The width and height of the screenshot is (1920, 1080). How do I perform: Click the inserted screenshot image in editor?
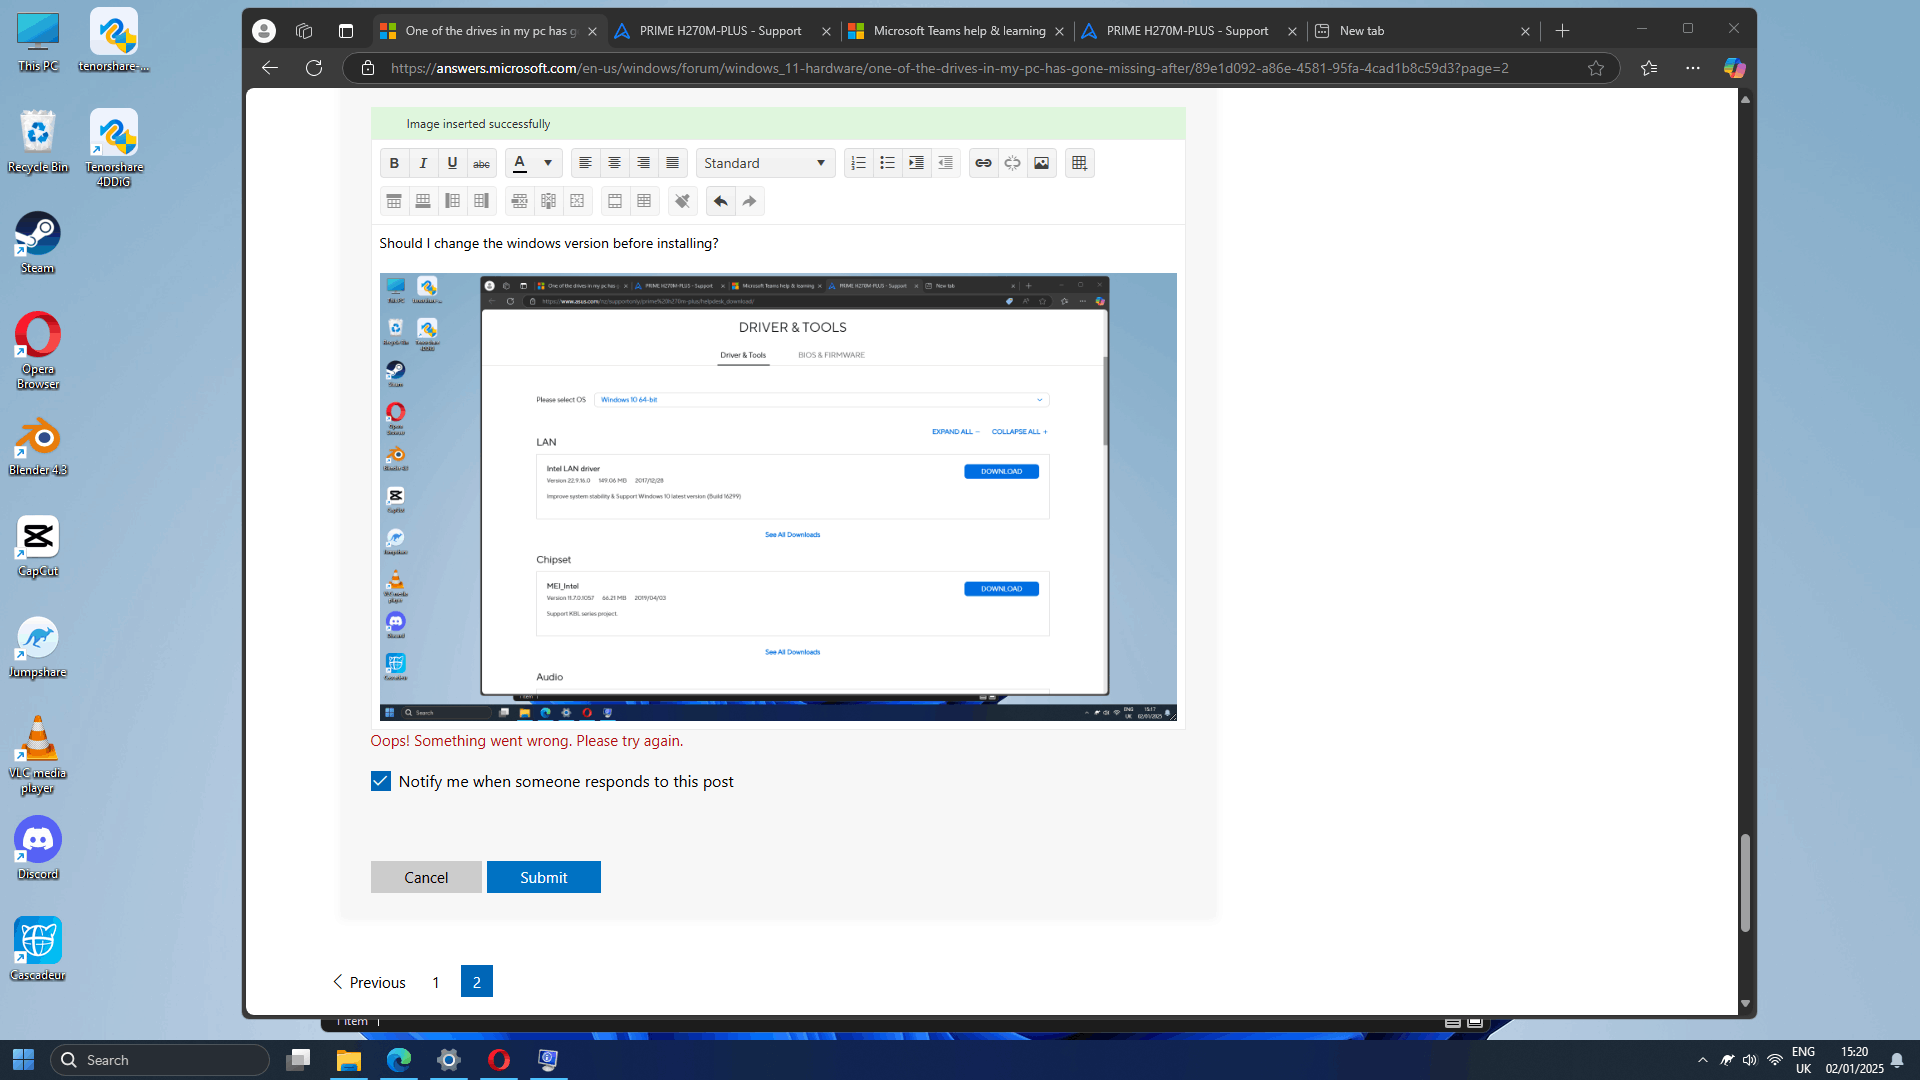(778, 496)
